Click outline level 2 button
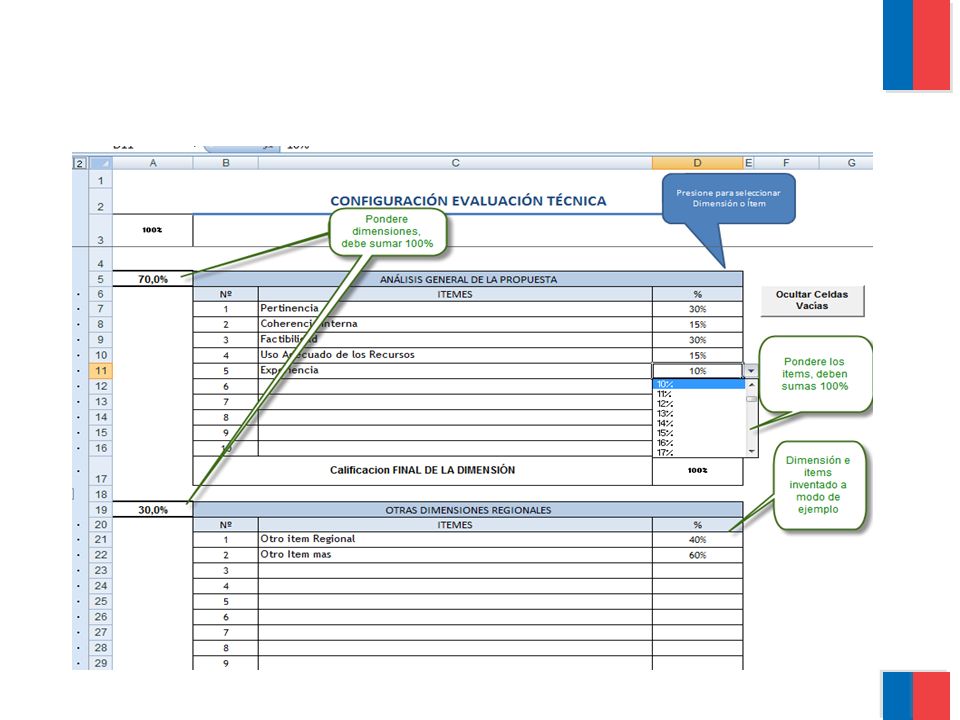 pyautogui.click(x=80, y=163)
